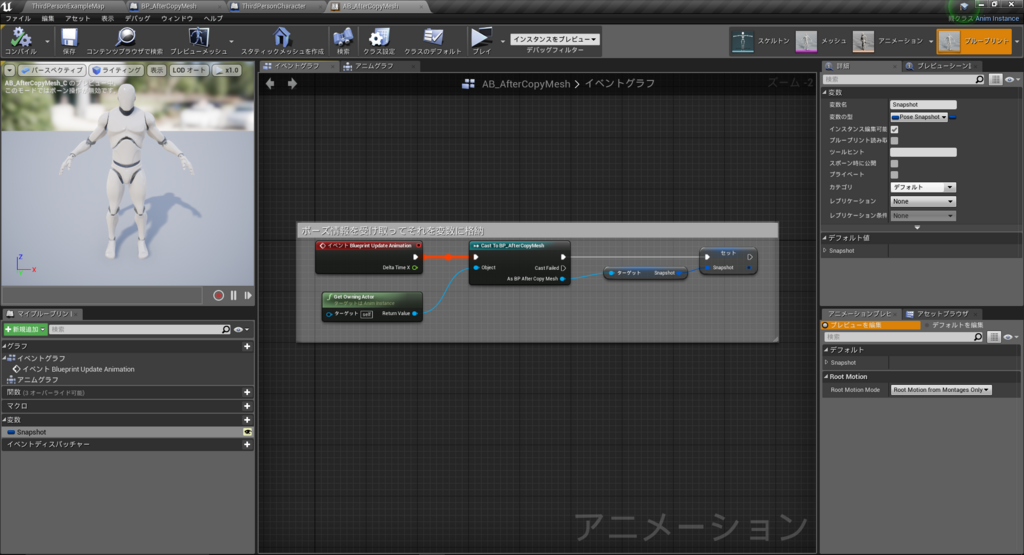1024x555 pixels.
Task: Open the Search toolbar icon
Action: tap(343, 38)
